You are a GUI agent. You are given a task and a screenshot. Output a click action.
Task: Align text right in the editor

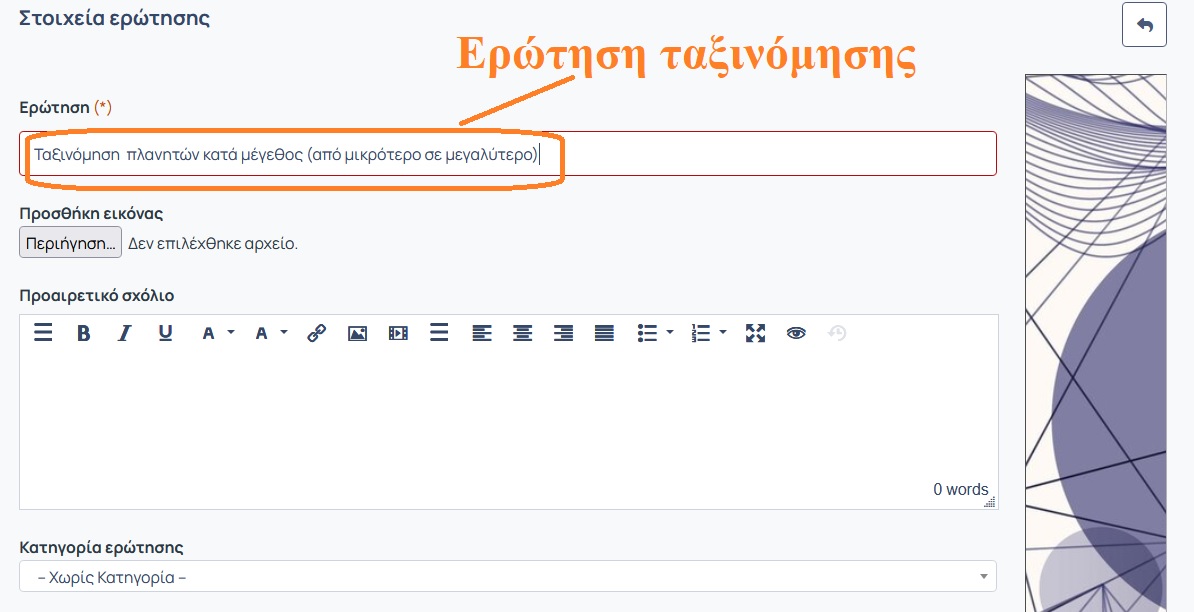[x=563, y=333]
